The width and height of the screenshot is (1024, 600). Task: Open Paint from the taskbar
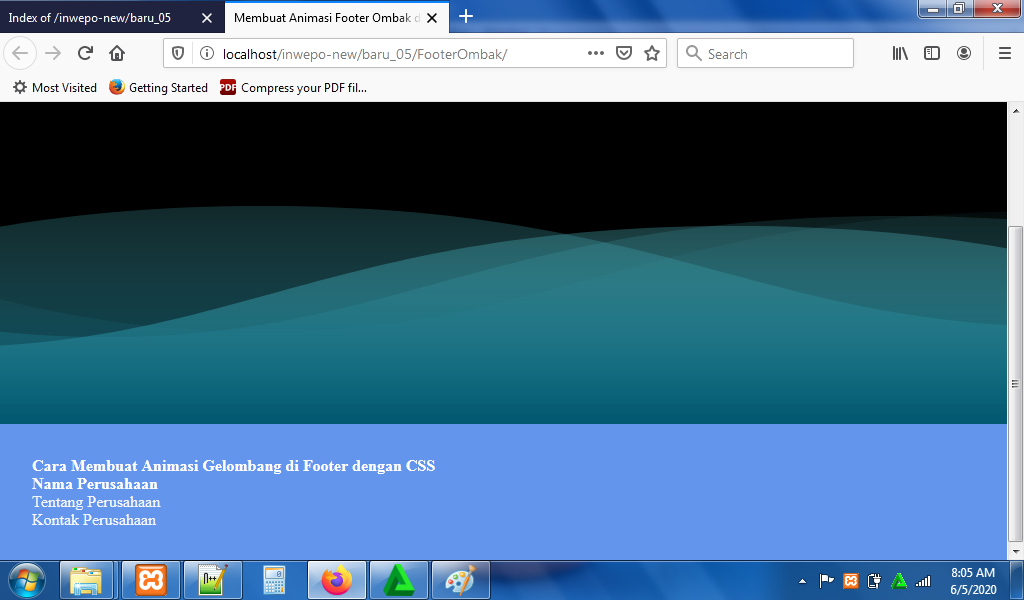461,580
